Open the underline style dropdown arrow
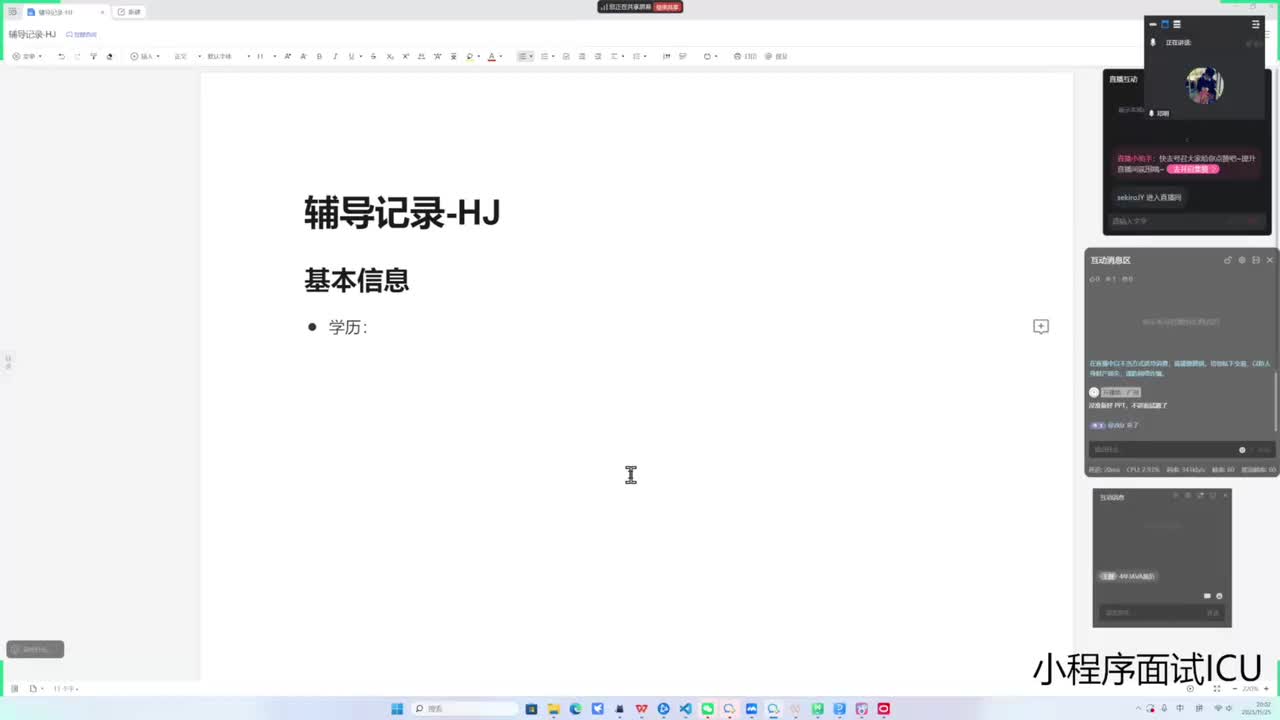The height and width of the screenshot is (720, 1280). pyautogui.click(x=361, y=56)
